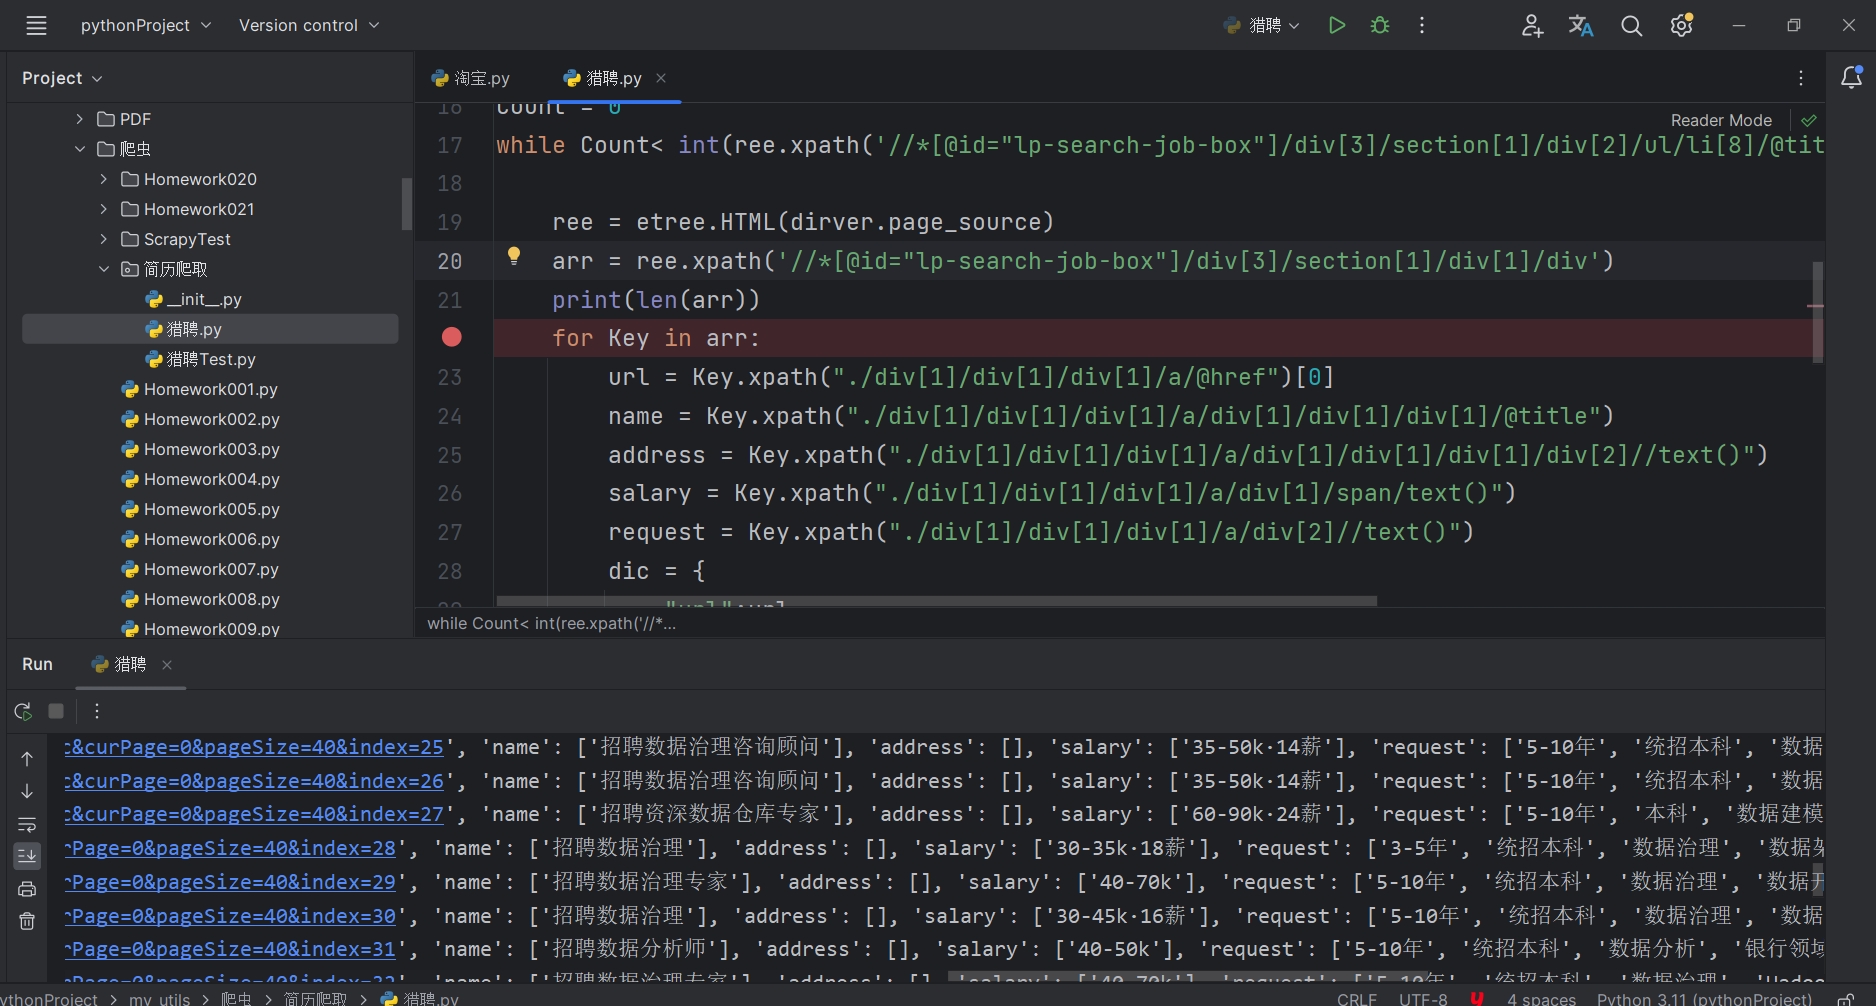The width and height of the screenshot is (1876, 1006).
Task: Click the UTF-8 encoding in the status bar
Action: 1423,999
